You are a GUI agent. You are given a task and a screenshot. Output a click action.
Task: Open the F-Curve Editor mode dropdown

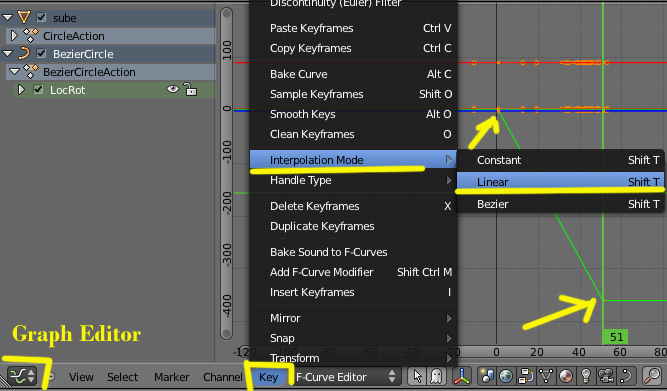[x=347, y=377]
